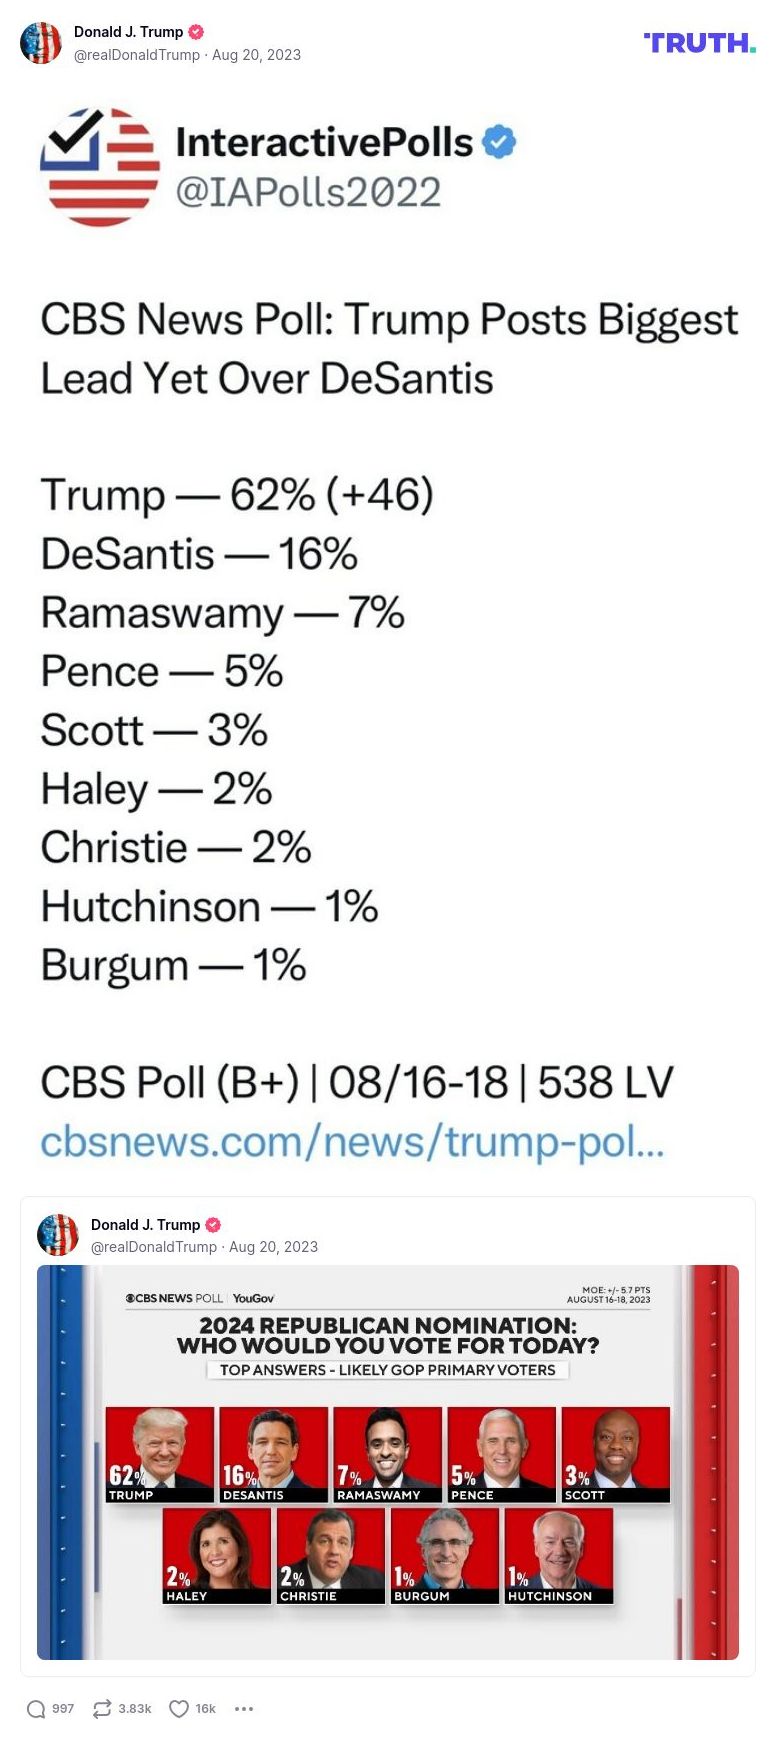Click Trump's profile avatar at the top
The width and height of the screenshot is (777, 1739).
[x=42, y=42]
